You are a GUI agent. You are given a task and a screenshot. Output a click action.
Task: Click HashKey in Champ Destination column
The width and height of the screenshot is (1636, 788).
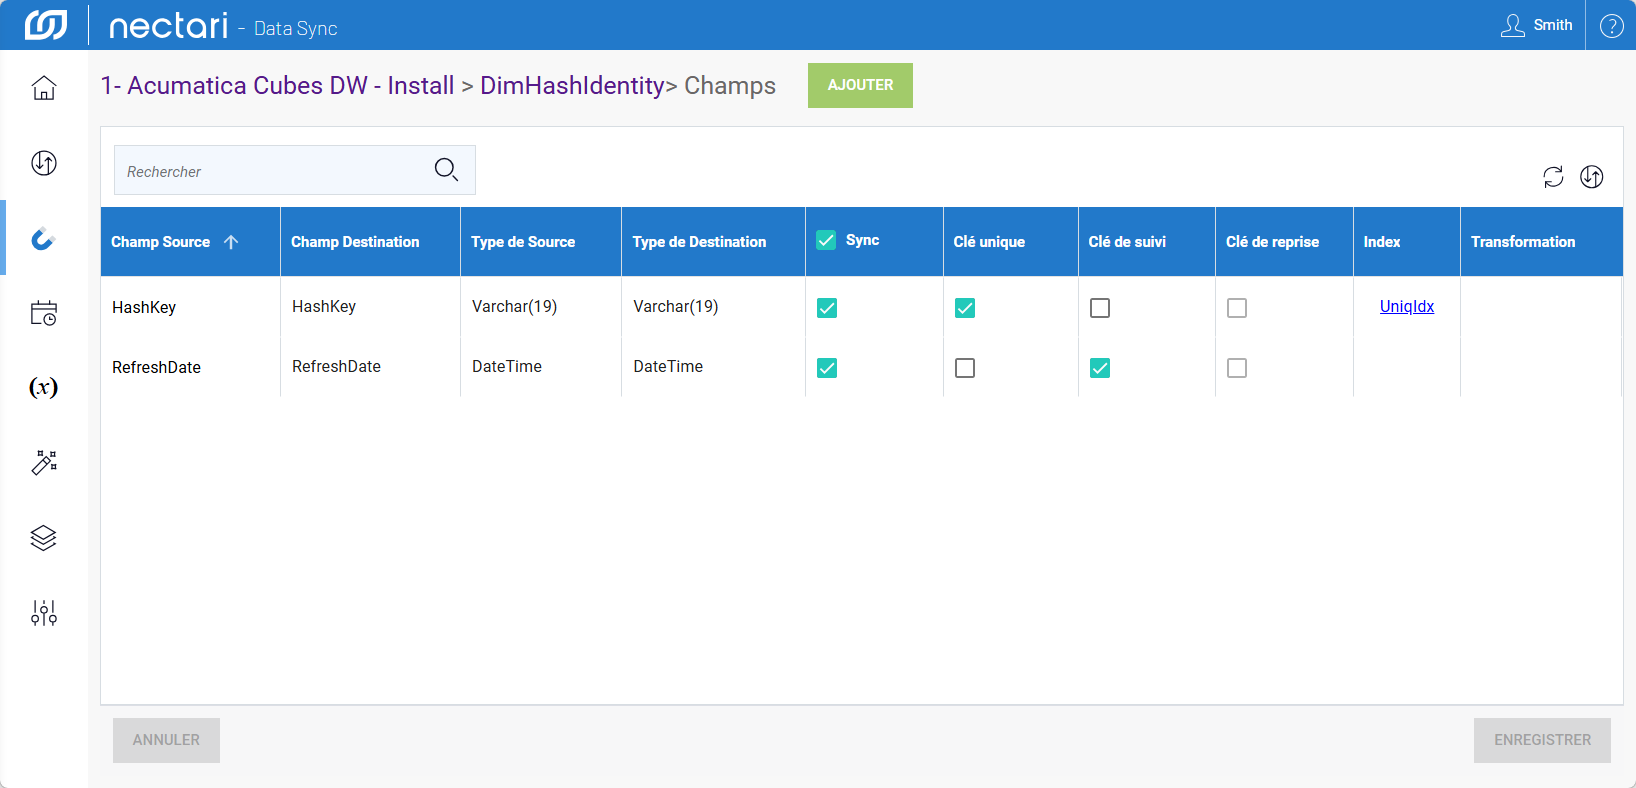point(324,306)
